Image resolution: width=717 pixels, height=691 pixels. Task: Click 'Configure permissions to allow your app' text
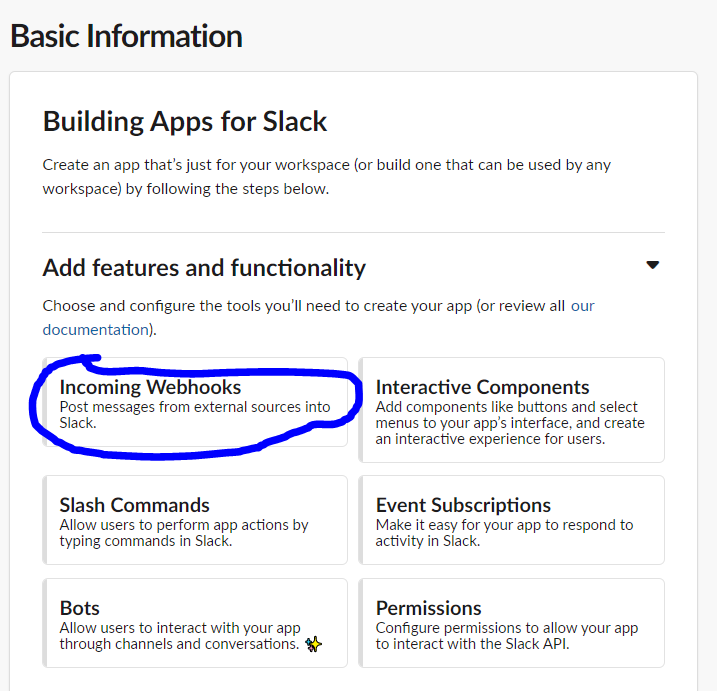(507, 636)
